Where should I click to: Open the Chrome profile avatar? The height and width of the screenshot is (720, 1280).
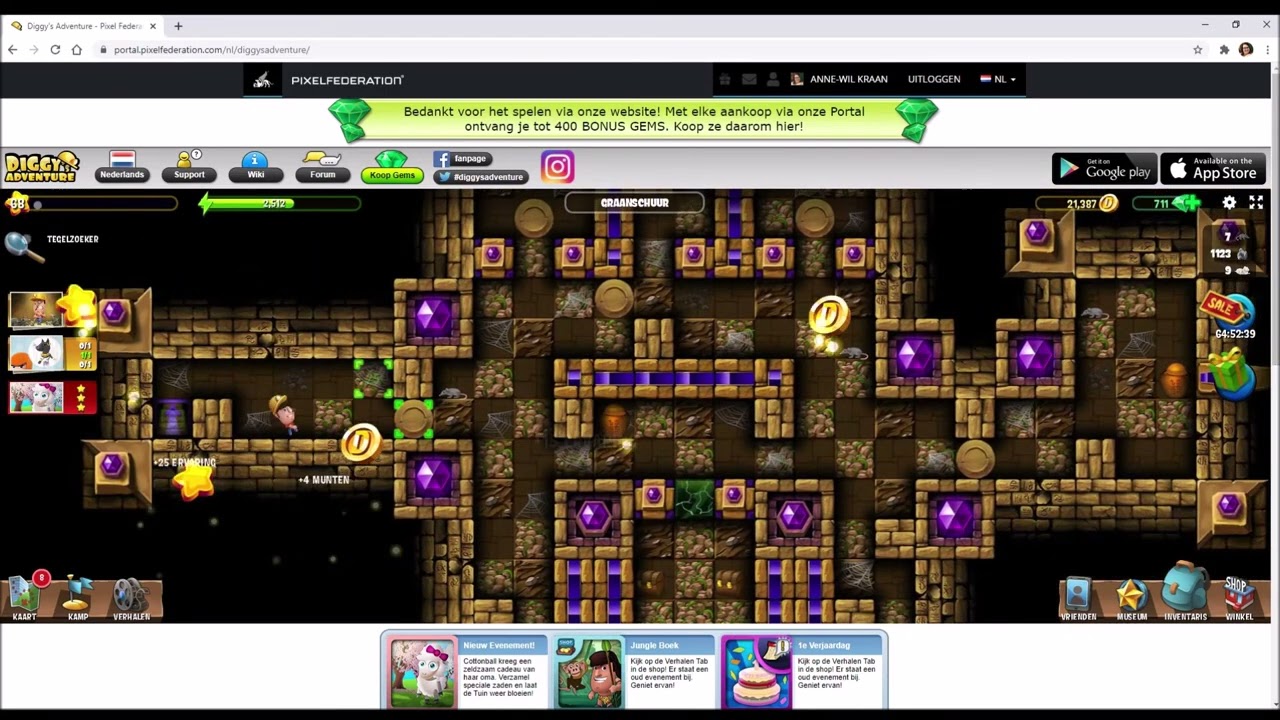[x=1245, y=49]
